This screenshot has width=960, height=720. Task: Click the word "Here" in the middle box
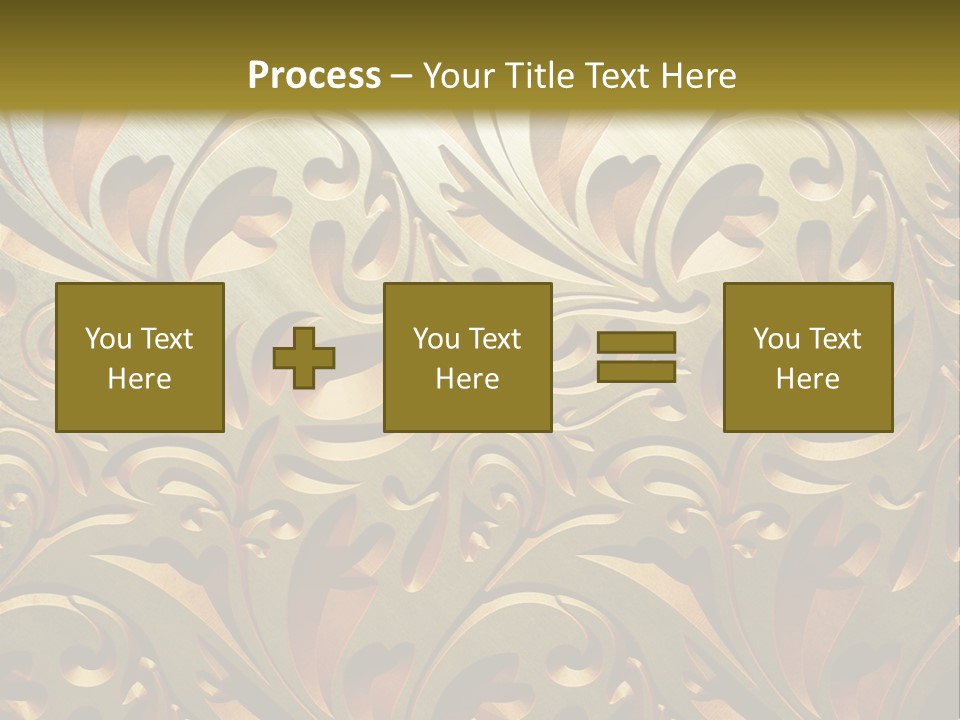(x=468, y=379)
